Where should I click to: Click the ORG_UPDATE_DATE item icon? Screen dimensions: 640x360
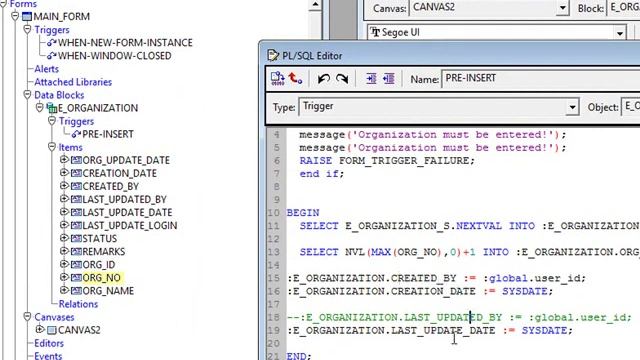[76, 160]
